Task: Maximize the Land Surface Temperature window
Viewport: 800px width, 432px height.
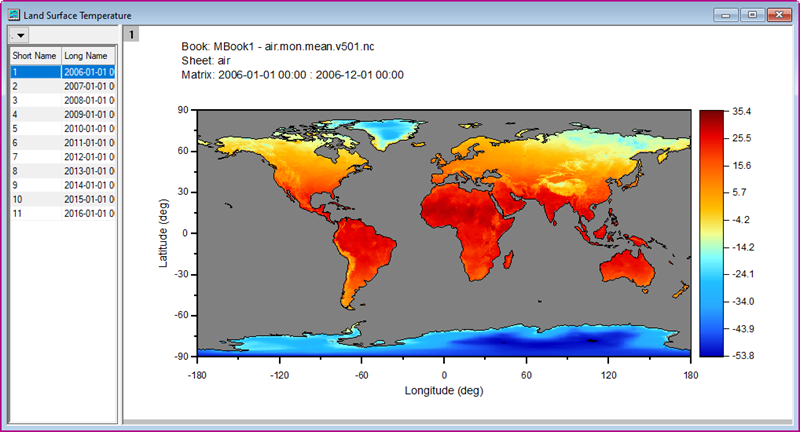Action: click(x=751, y=14)
